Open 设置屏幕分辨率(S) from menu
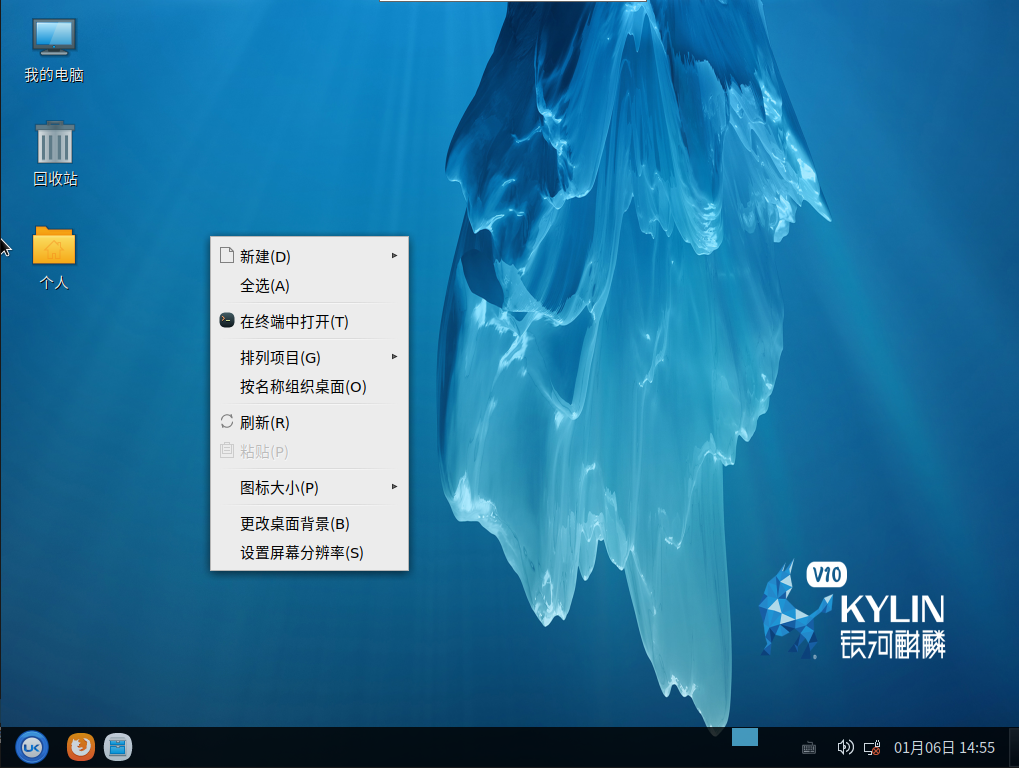This screenshot has width=1019, height=768. [x=301, y=553]
